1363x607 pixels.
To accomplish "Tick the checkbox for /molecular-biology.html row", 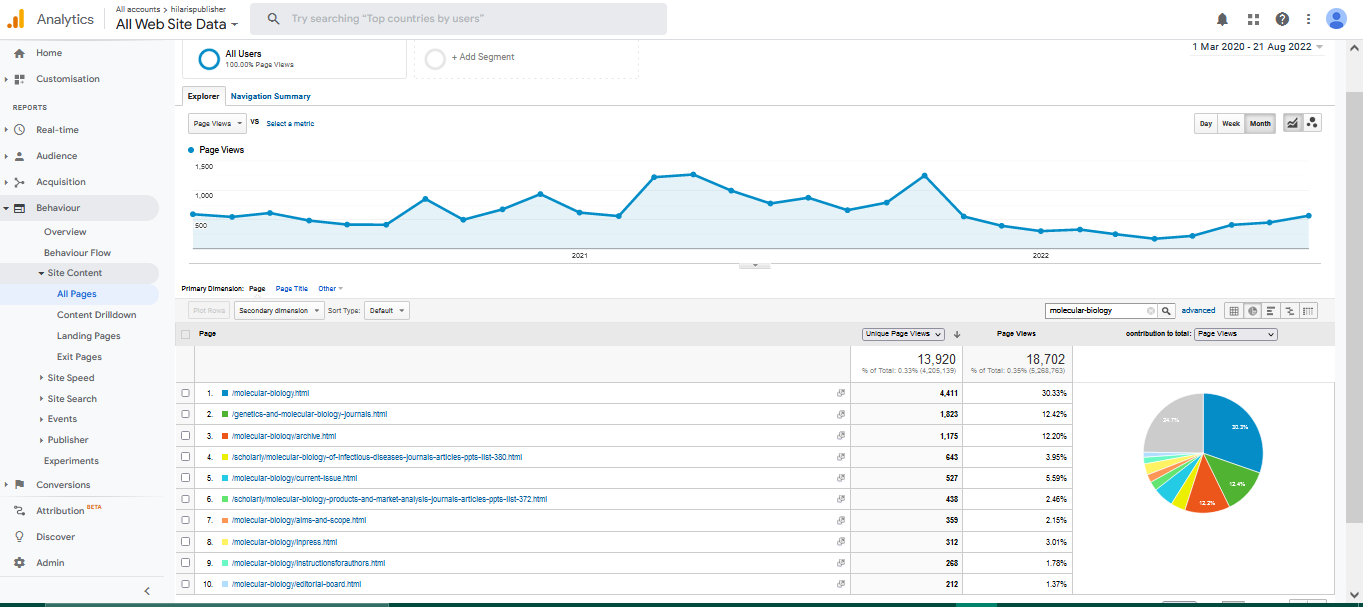I will pyautogui.click(x=186, y=393).
